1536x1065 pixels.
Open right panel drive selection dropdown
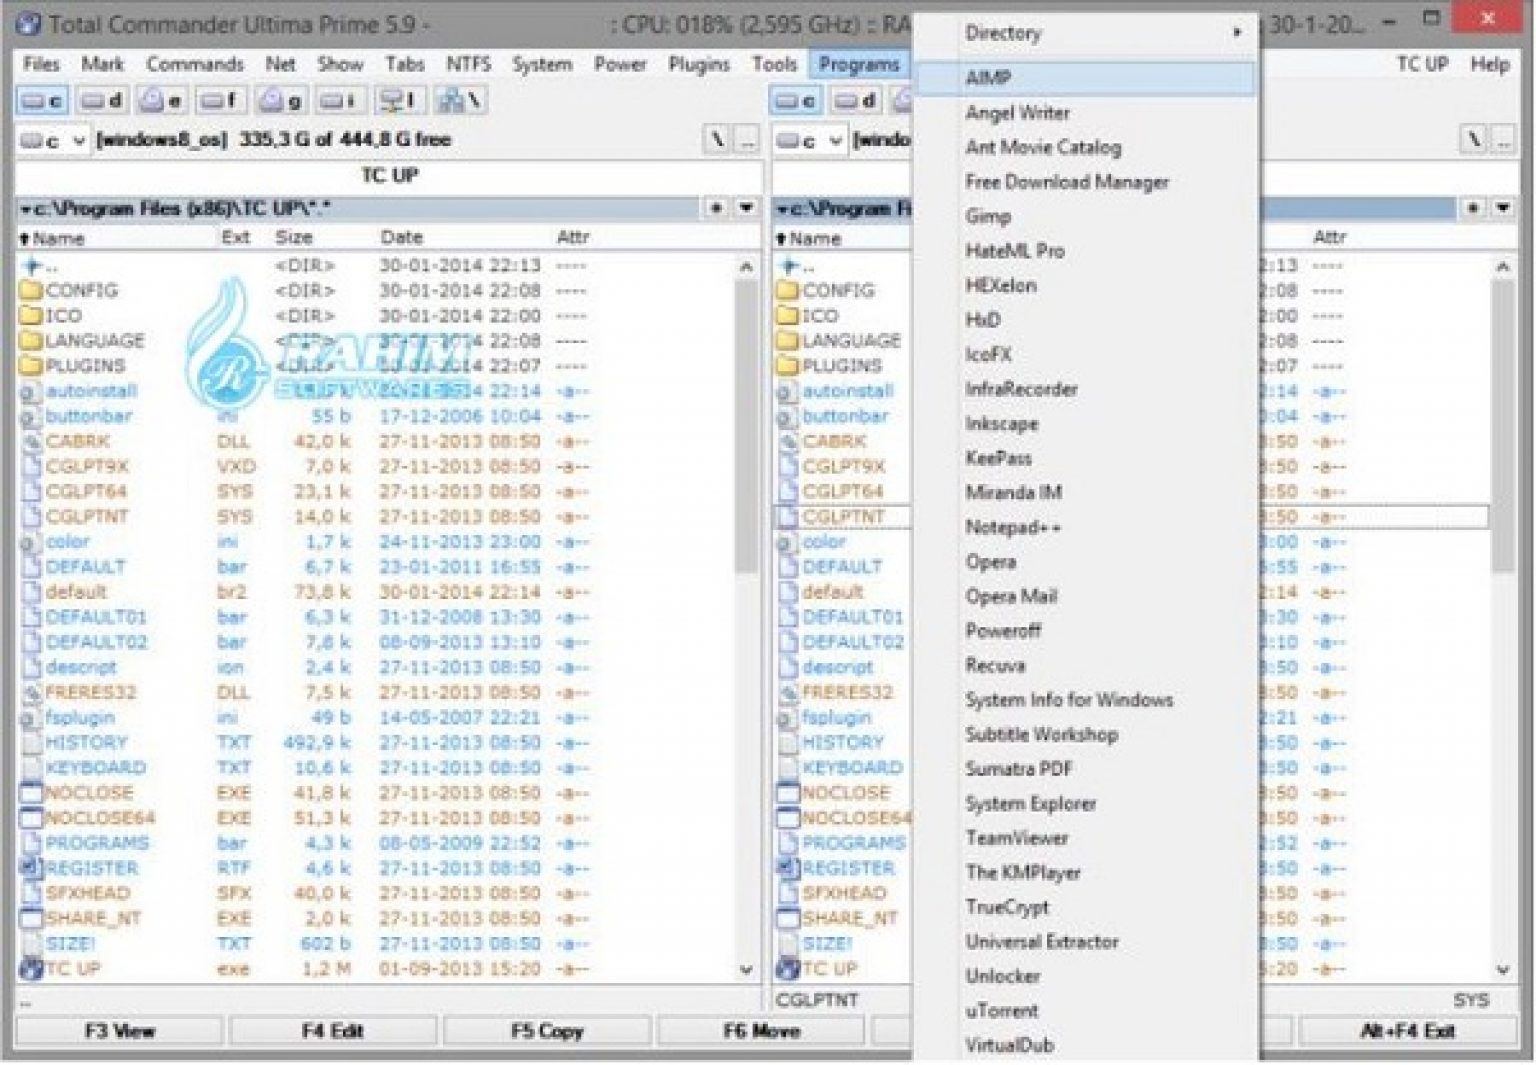pos(810,141)
